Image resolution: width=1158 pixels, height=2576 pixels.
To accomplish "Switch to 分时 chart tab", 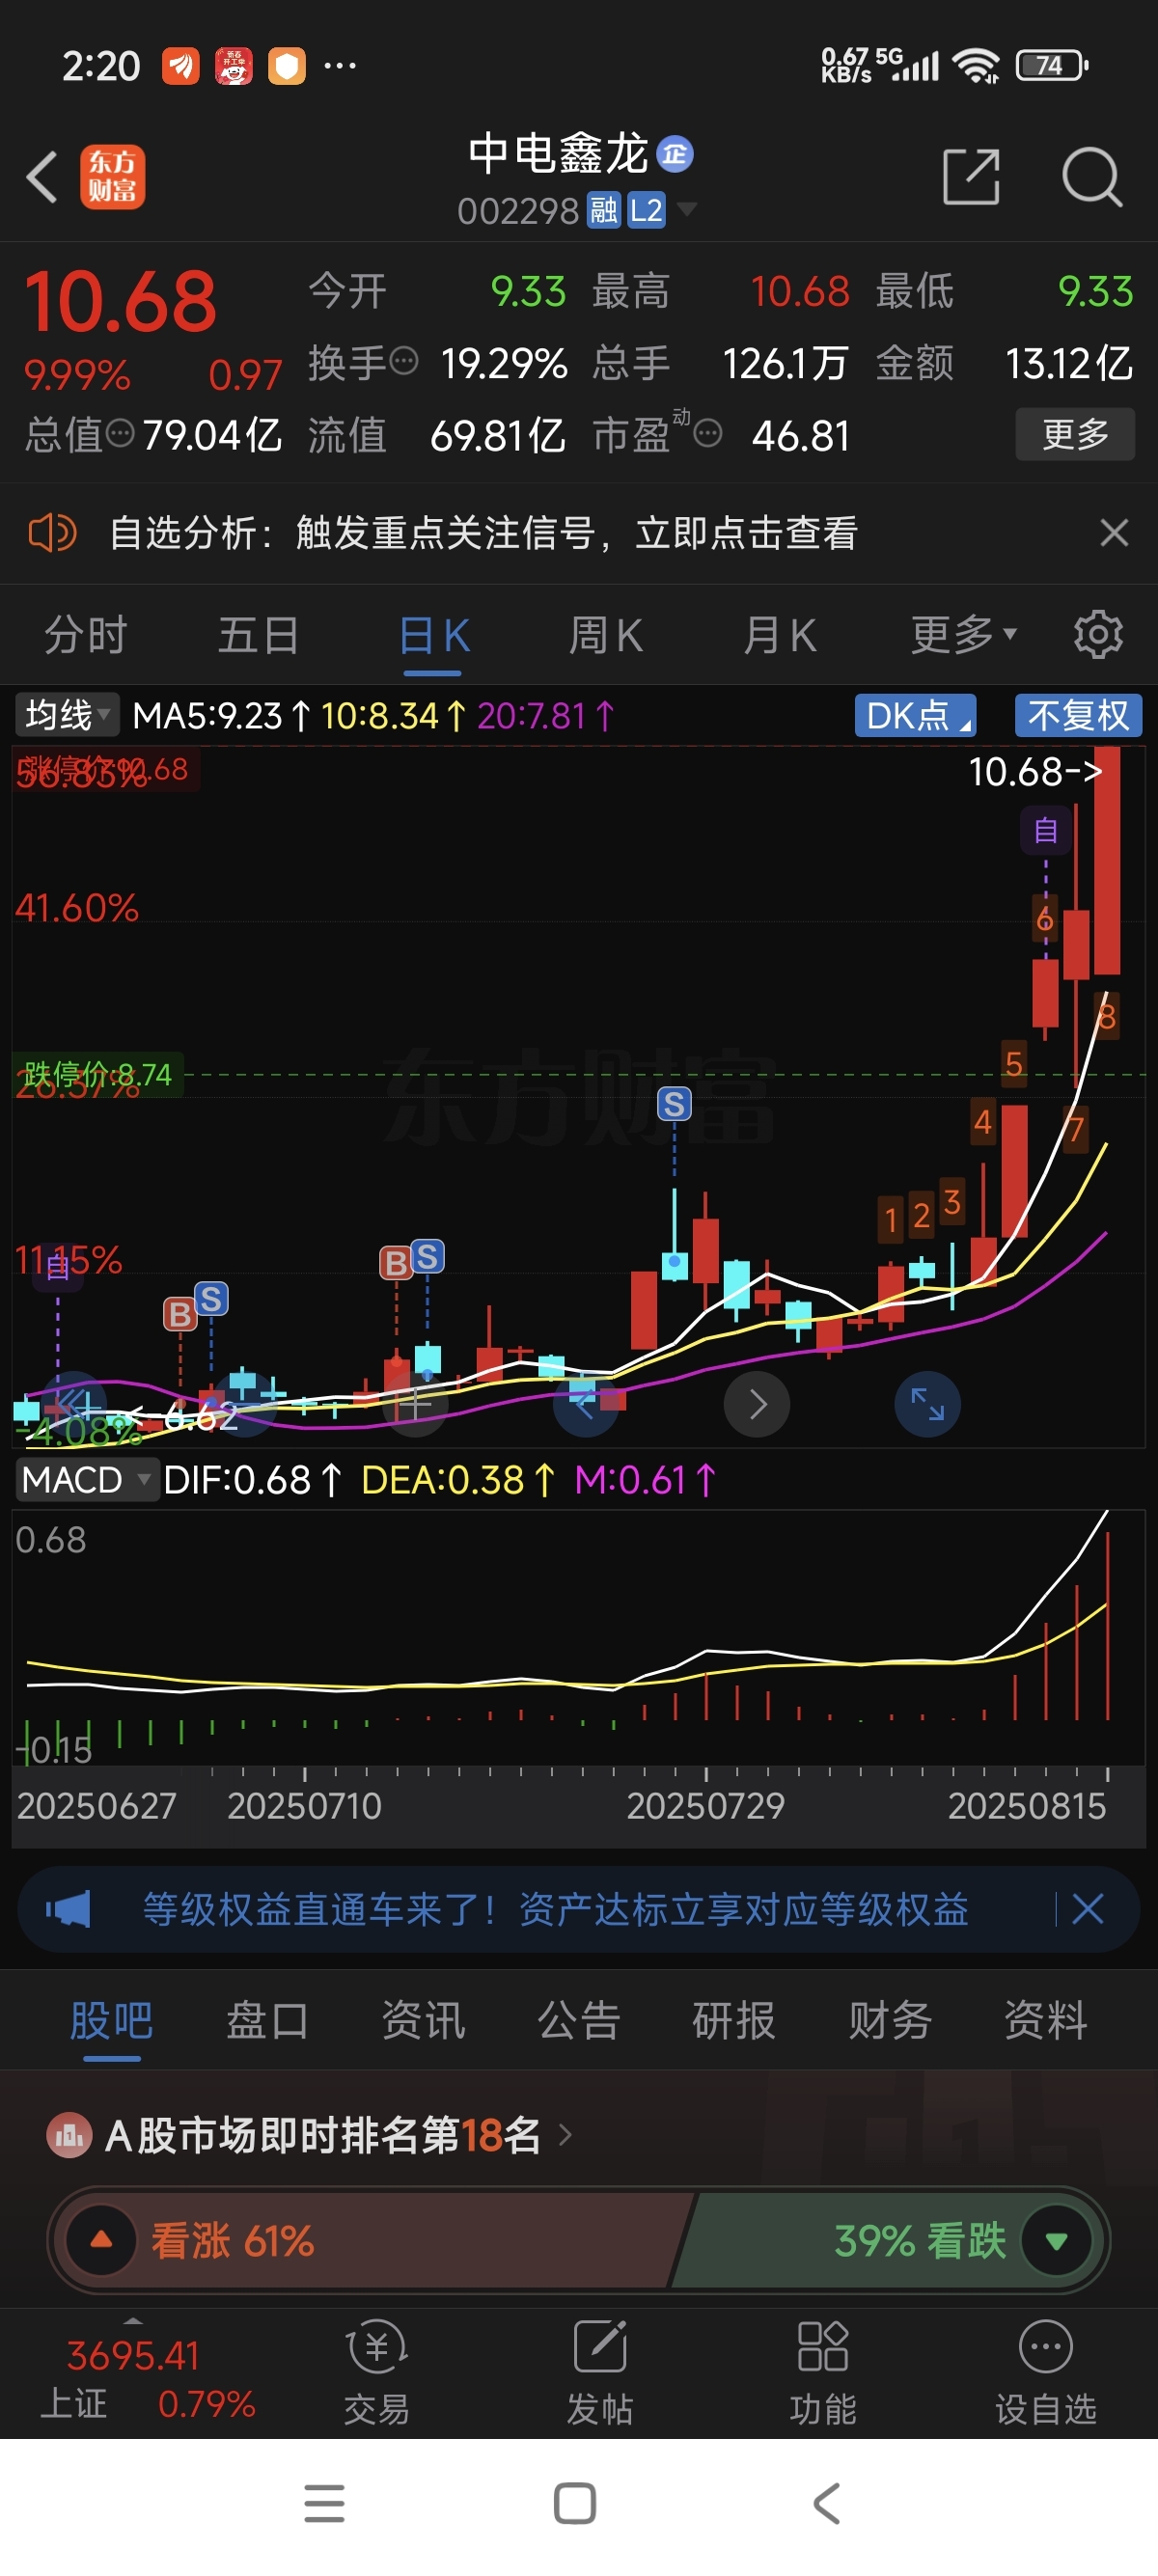I will click(86, 636).
